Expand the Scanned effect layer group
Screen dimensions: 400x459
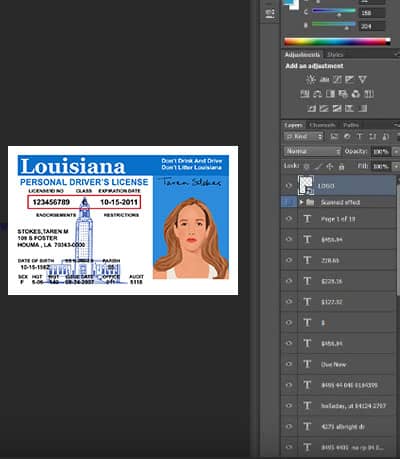pyautogui.click(x=301, y=202)
